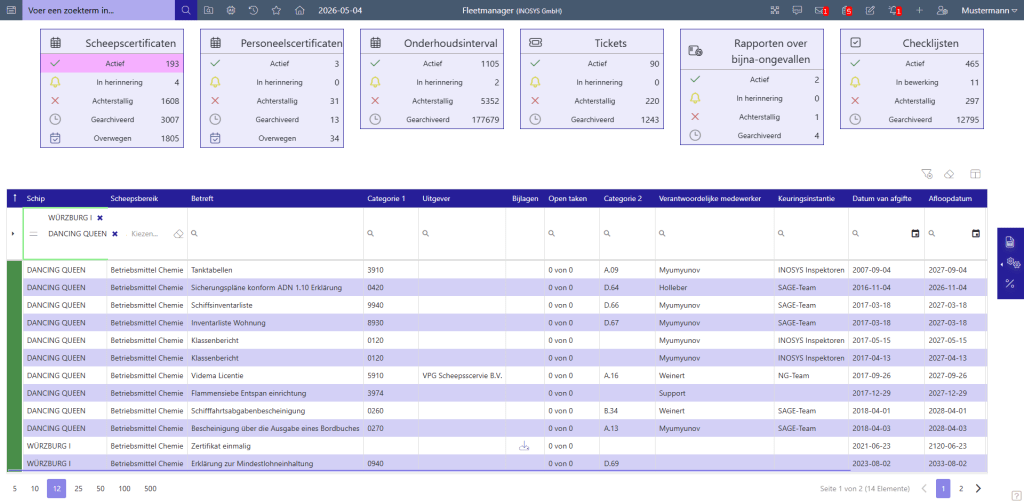The width and height of the screenshot is (1024, 504).
Task: Open notifications bell icon
Action: point(895,10)
